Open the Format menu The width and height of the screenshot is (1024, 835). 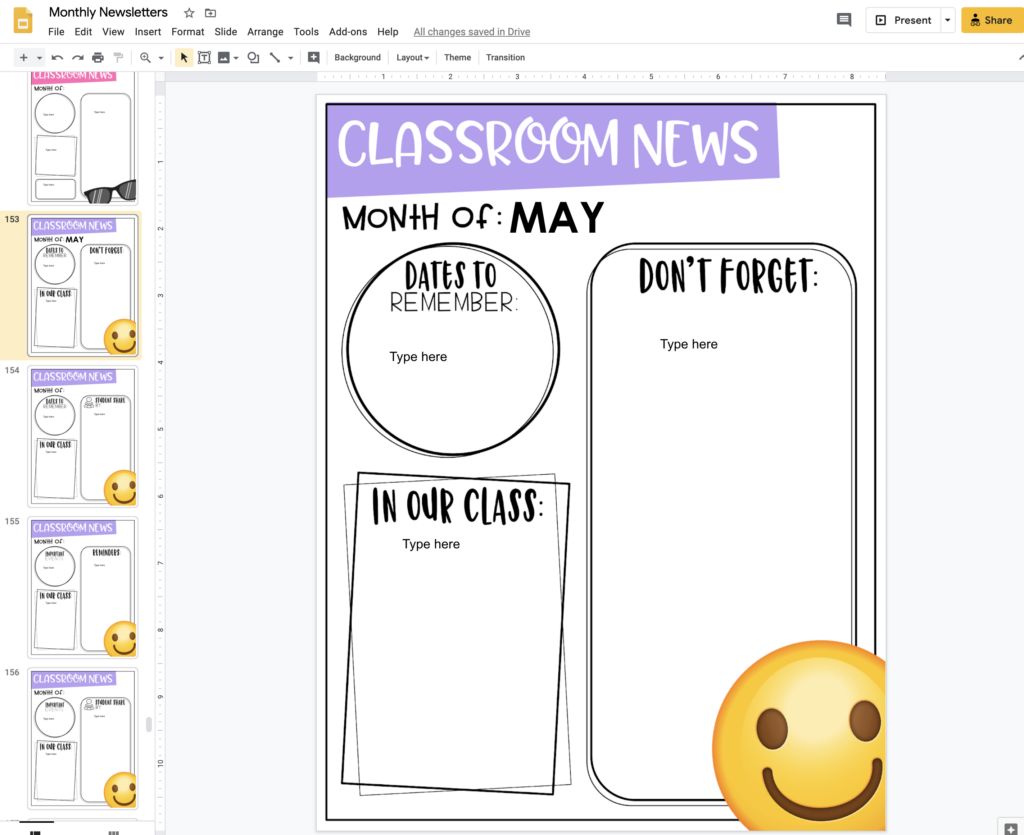coord(187,31)
